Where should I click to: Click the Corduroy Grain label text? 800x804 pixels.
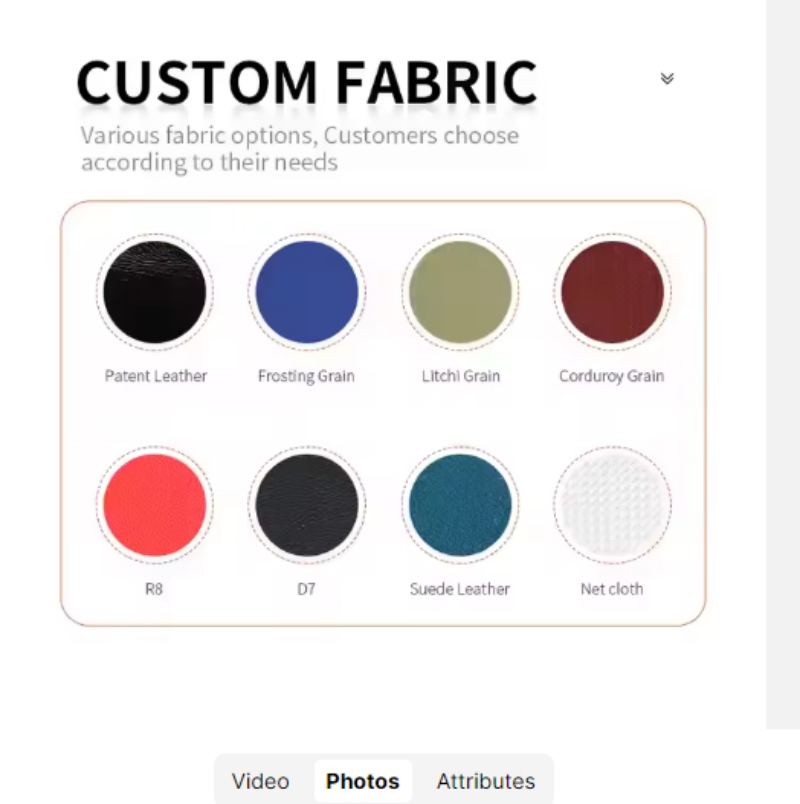611,376
